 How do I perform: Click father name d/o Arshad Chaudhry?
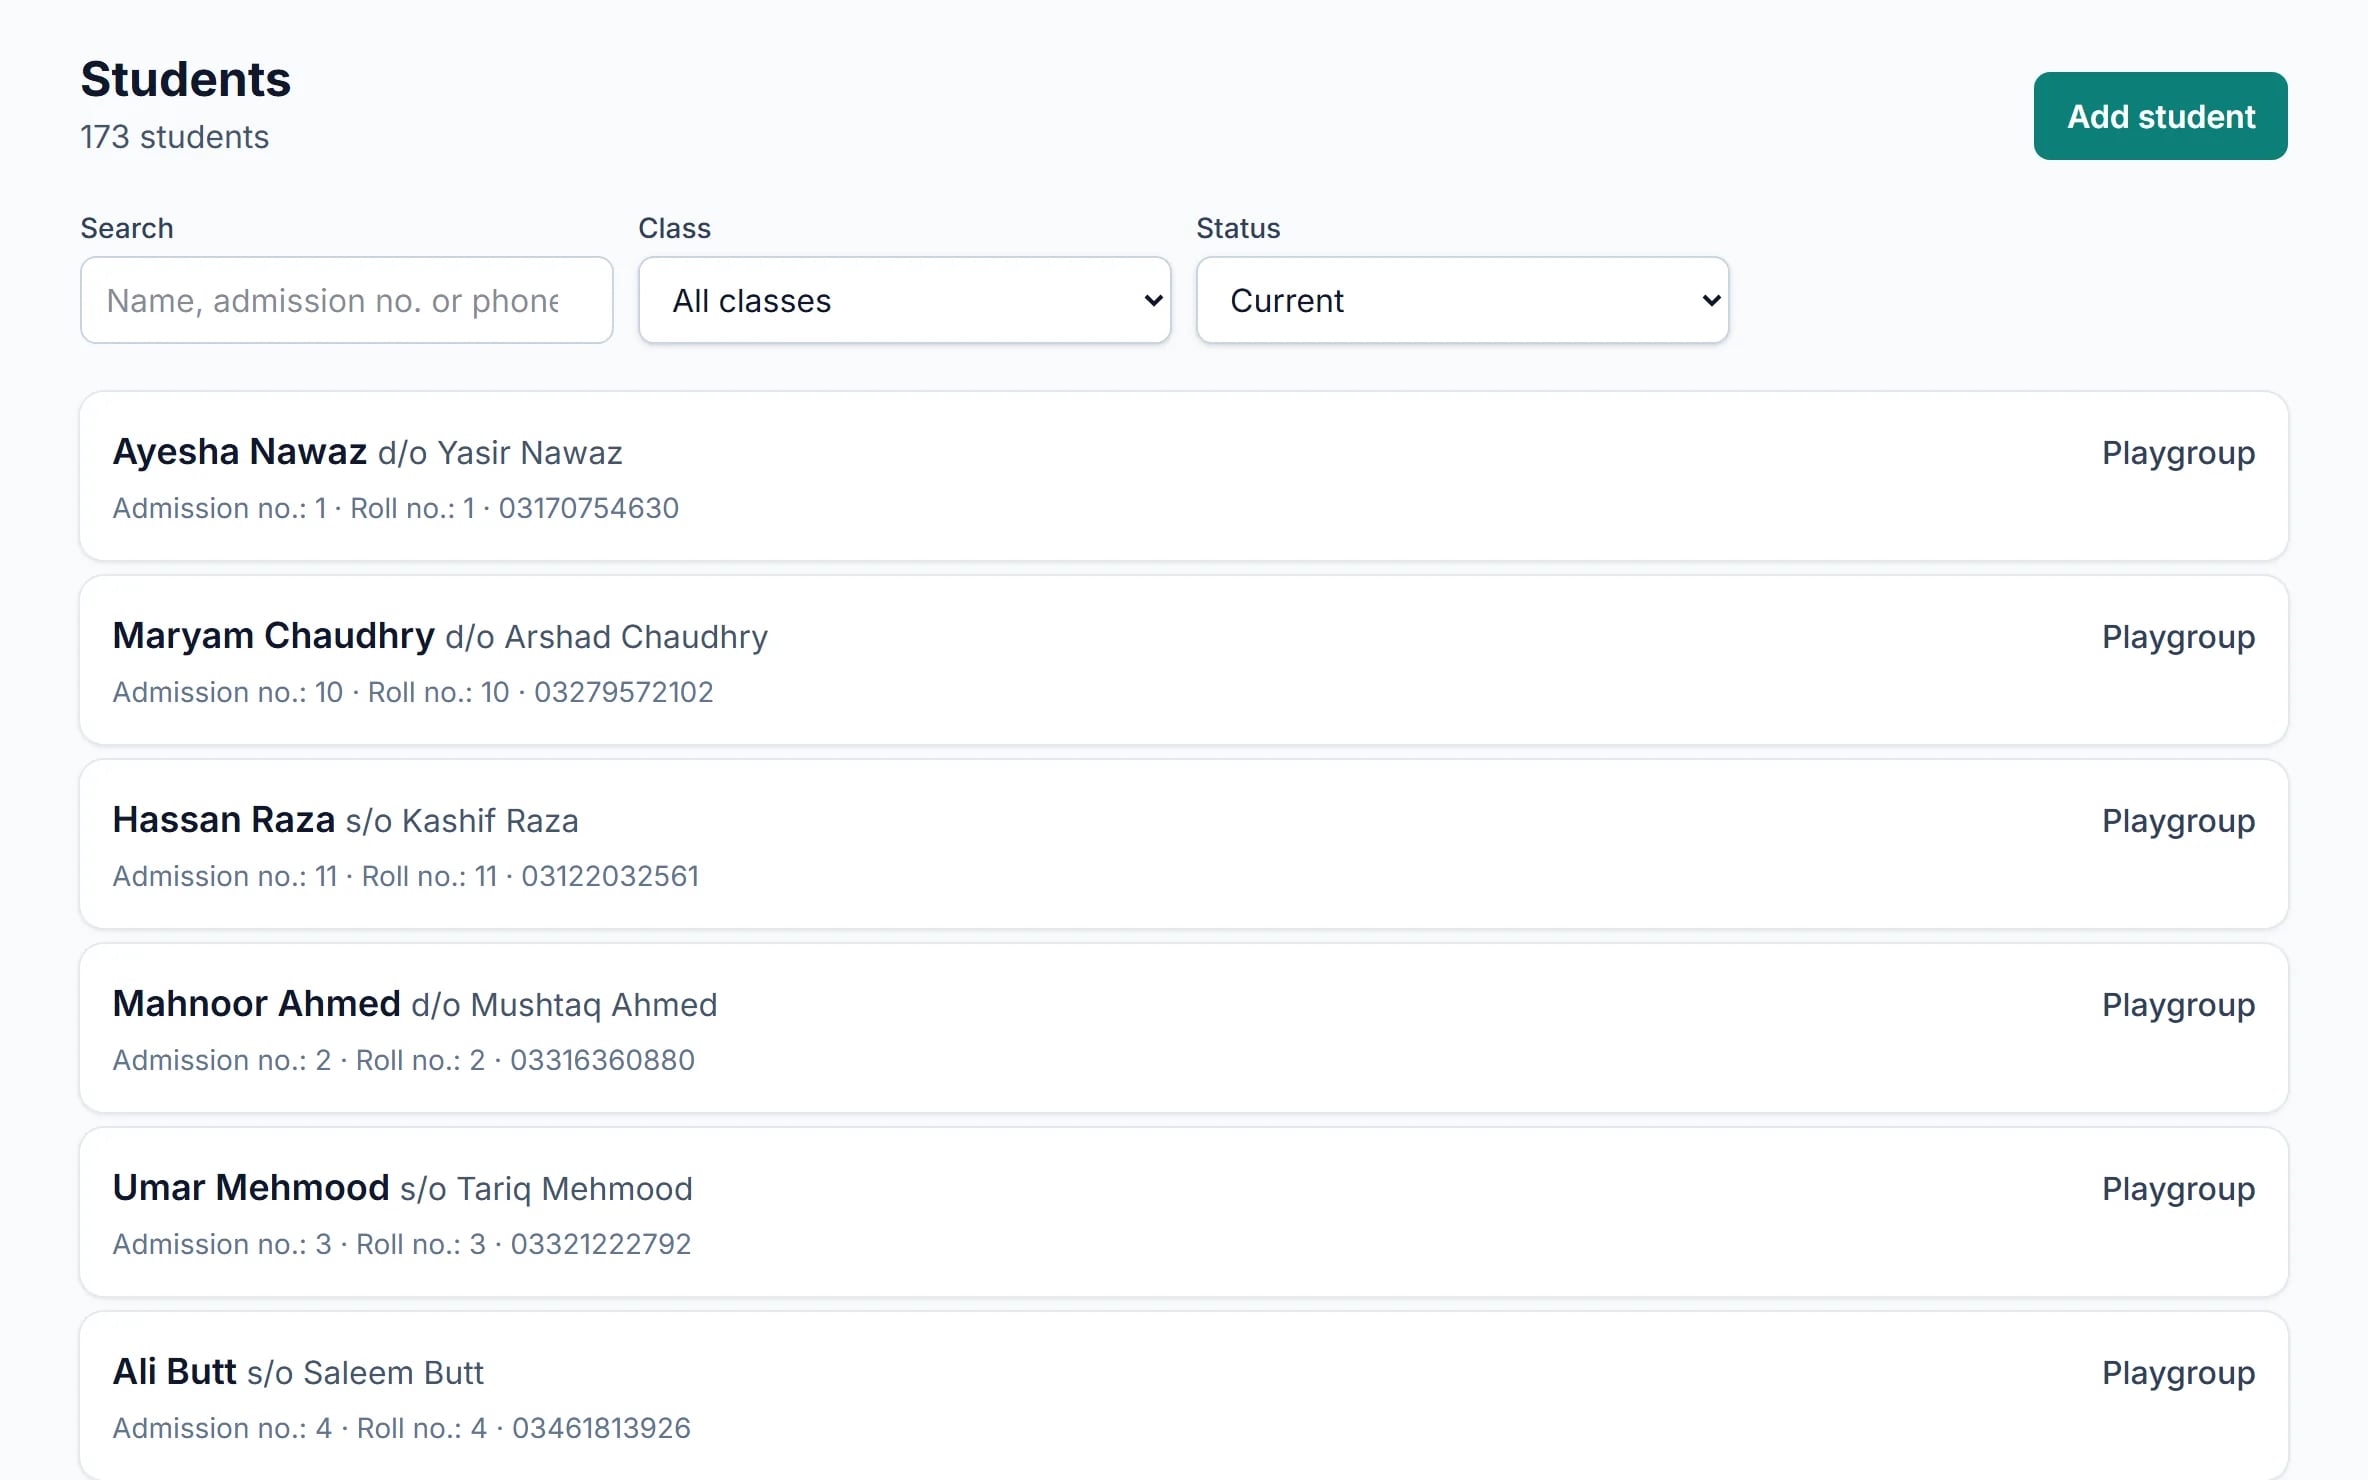(606, 637)
